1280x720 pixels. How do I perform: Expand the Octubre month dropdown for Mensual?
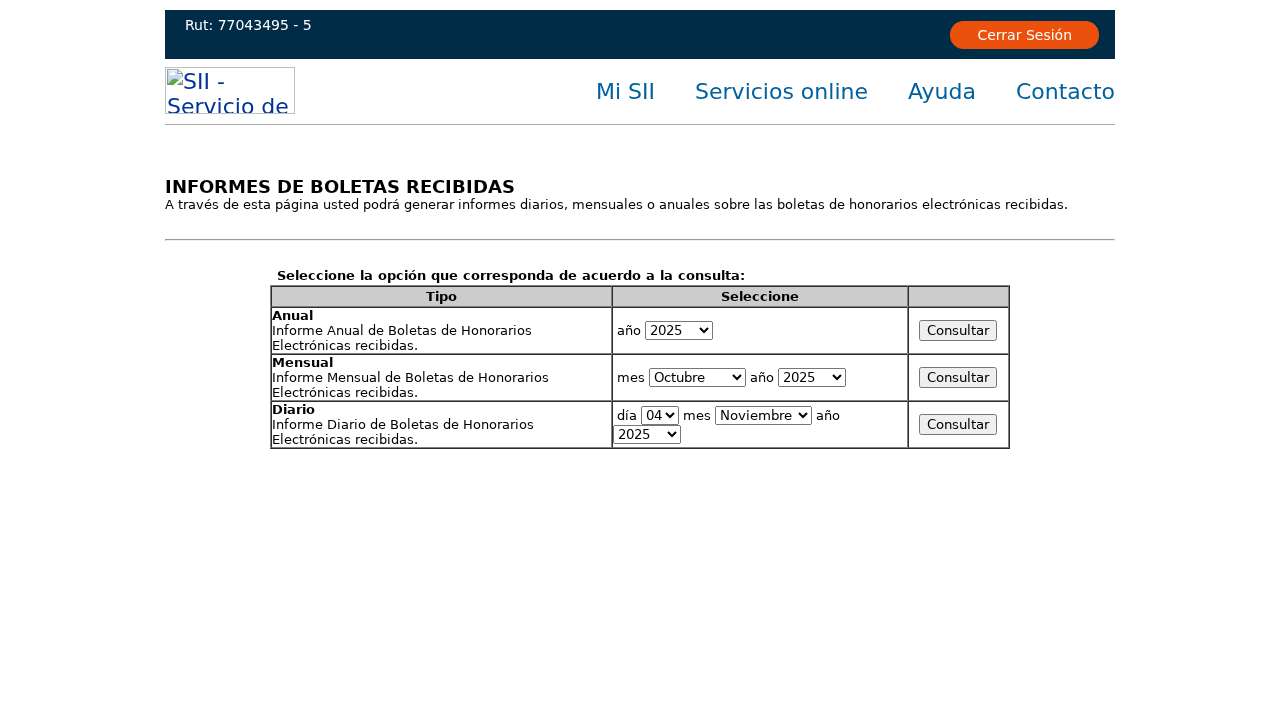pos(697,378)
